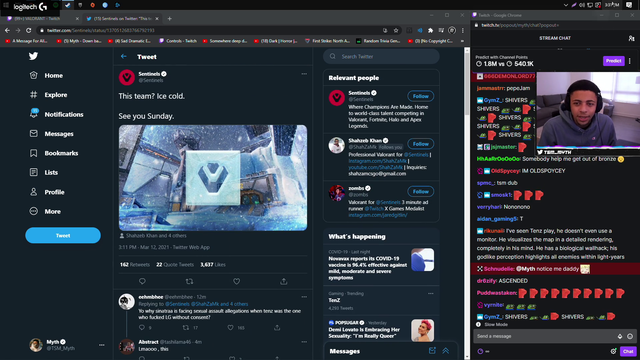
Task: Go back with the Tweet header arrow
Action: pyautogui.click(x=124, y=56)
